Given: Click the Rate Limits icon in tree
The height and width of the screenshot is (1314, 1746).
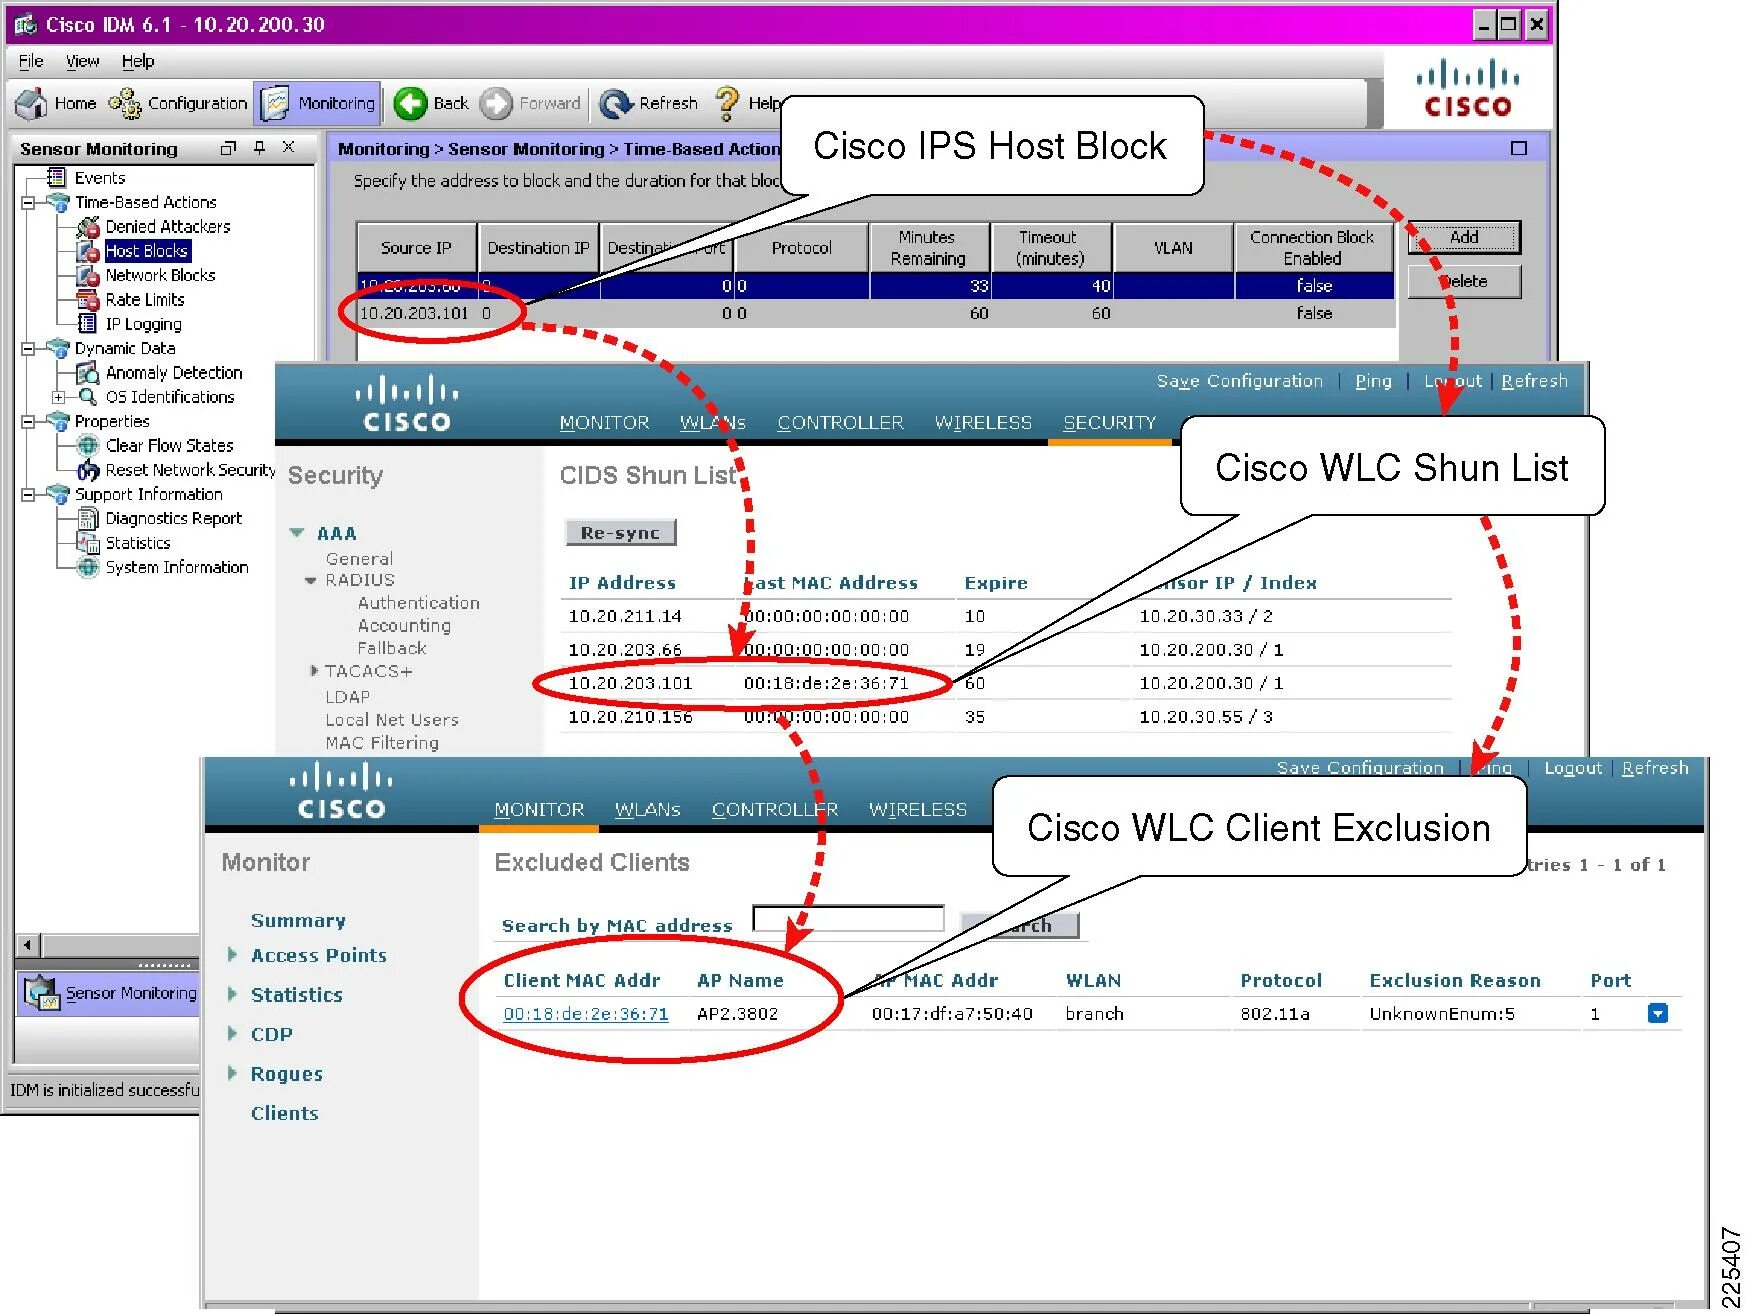Looking at the screenshot, I should point(88,300).
